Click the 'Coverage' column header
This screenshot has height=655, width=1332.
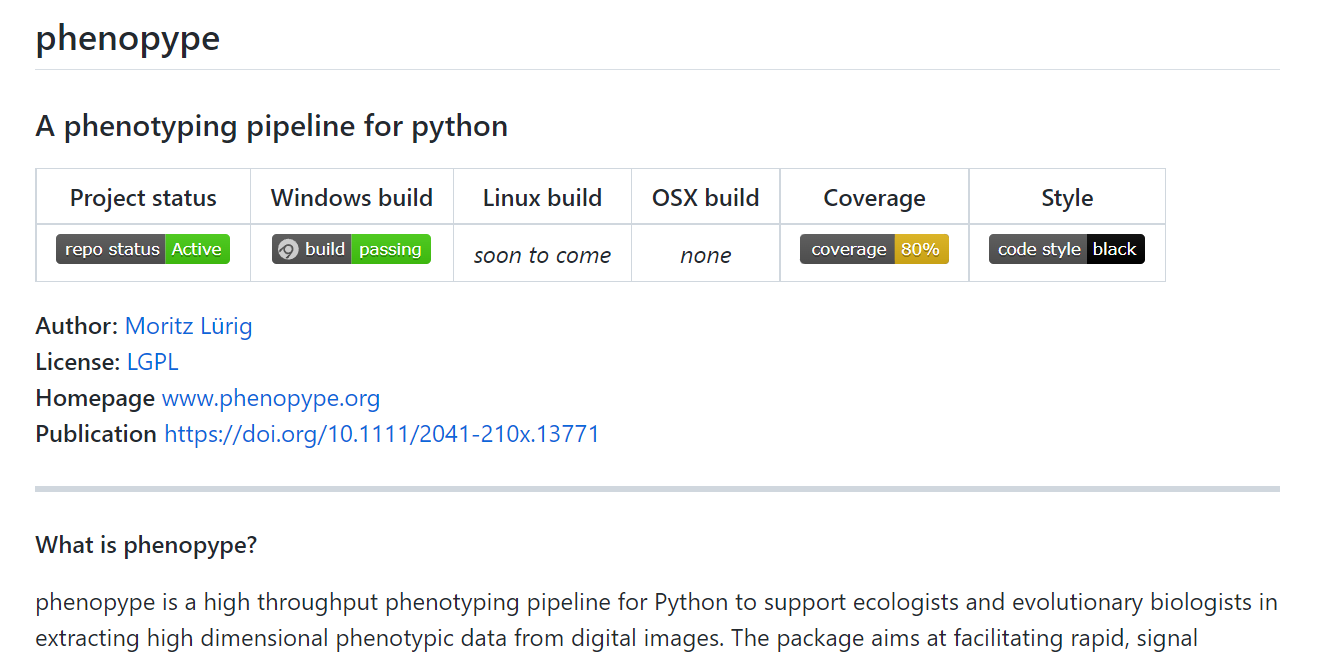(874, 198)
